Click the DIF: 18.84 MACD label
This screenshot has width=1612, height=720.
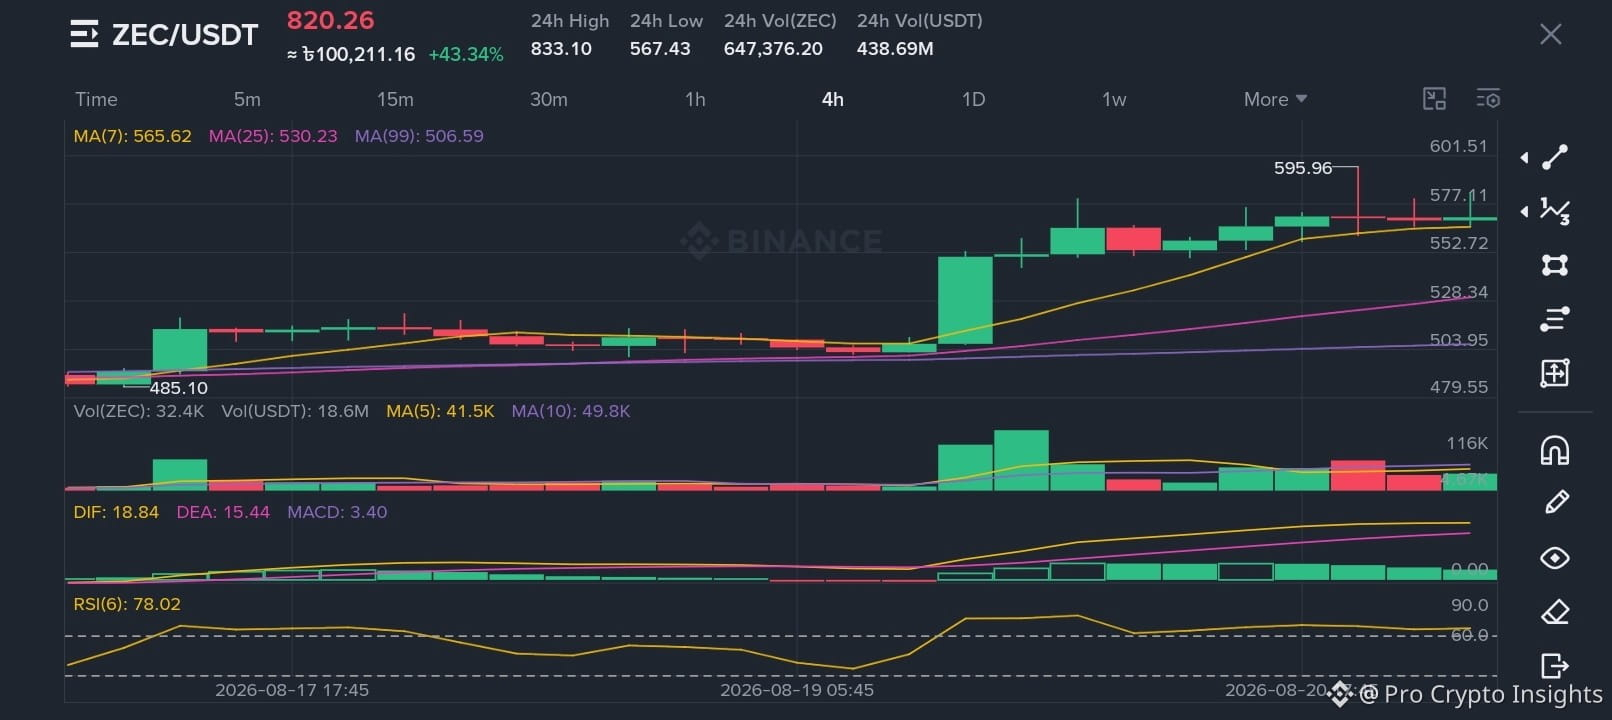click(116, 512)
